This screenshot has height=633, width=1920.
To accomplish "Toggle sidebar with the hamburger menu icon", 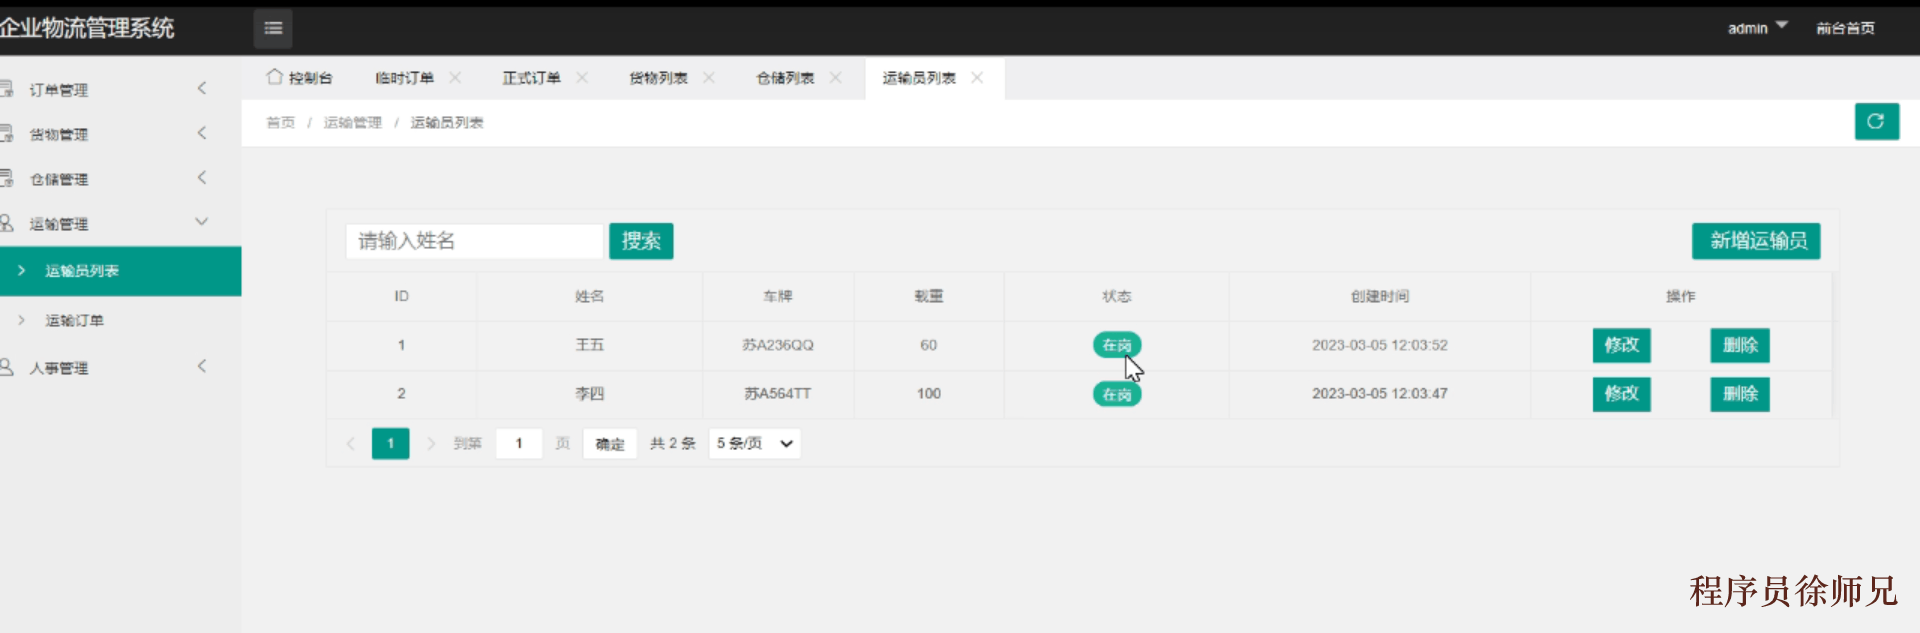I will tap(273, 28).
